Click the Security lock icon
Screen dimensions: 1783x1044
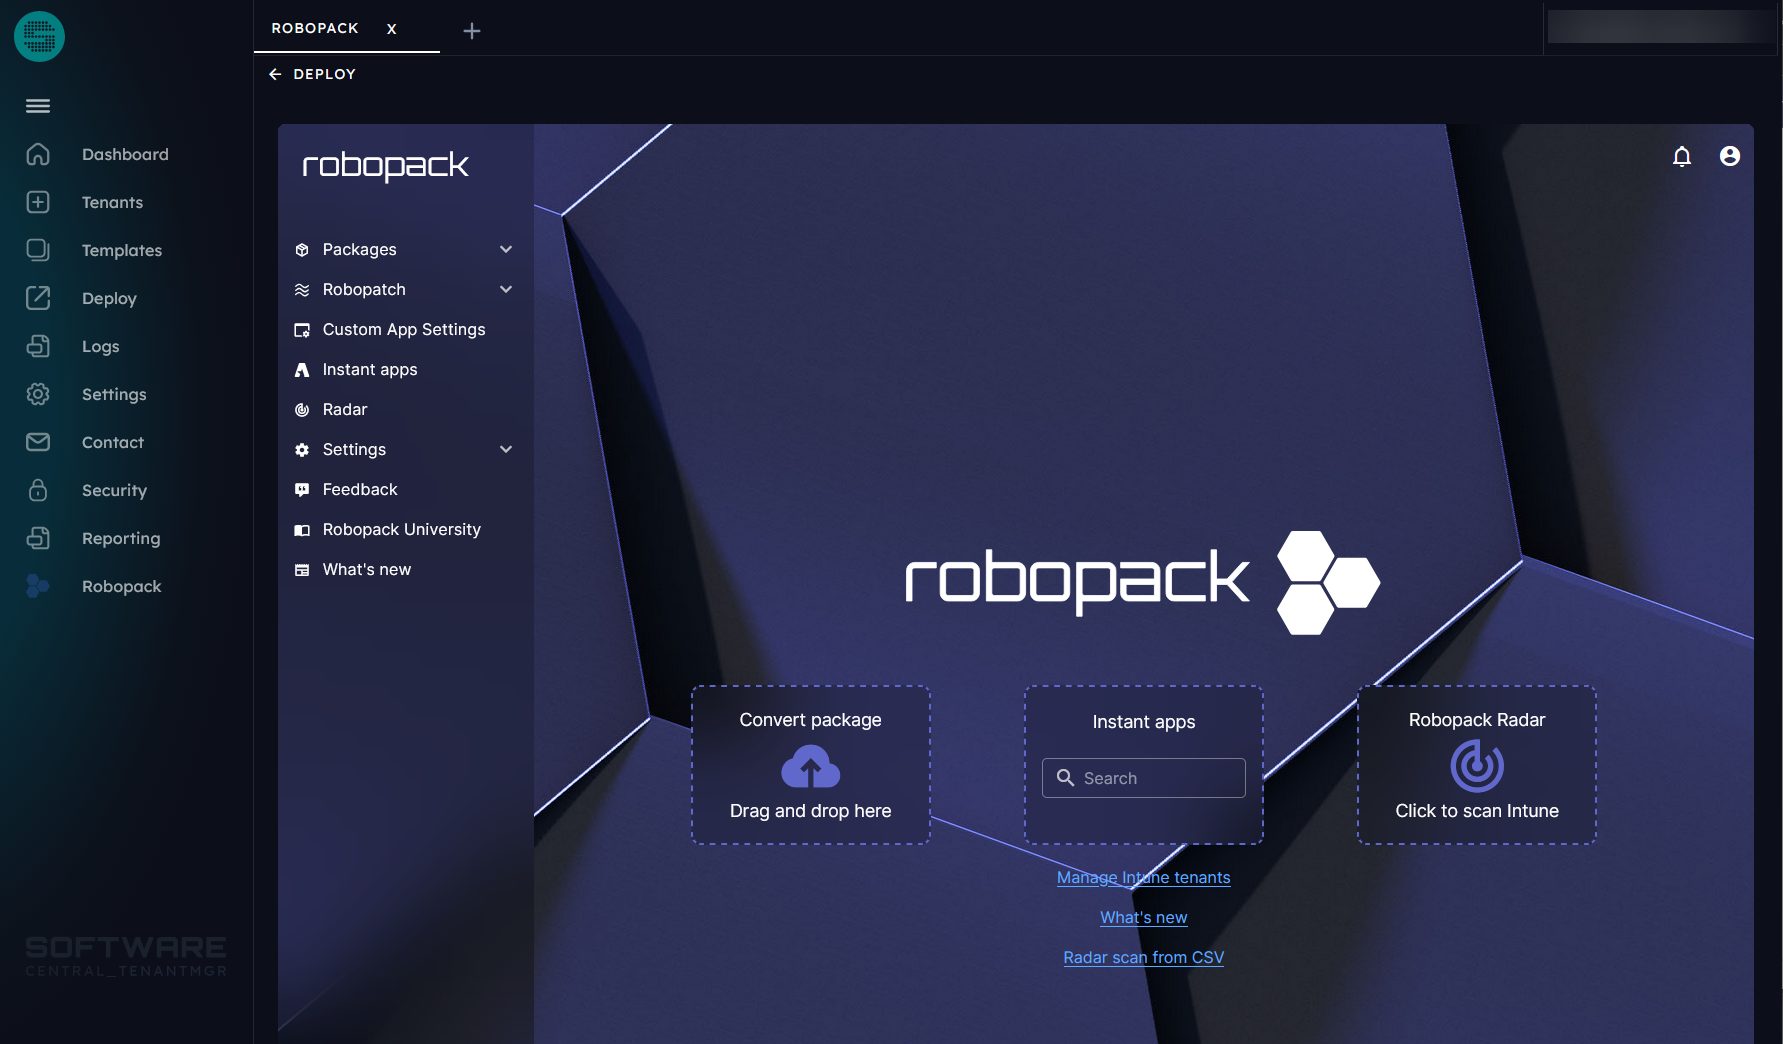[38, 490]
